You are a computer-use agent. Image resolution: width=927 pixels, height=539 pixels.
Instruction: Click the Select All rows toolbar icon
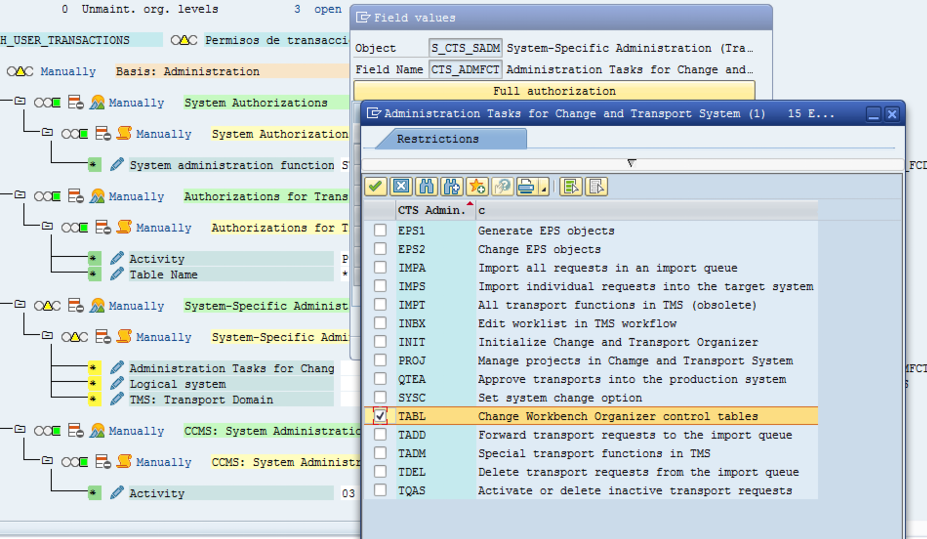(x=571, y=187)
